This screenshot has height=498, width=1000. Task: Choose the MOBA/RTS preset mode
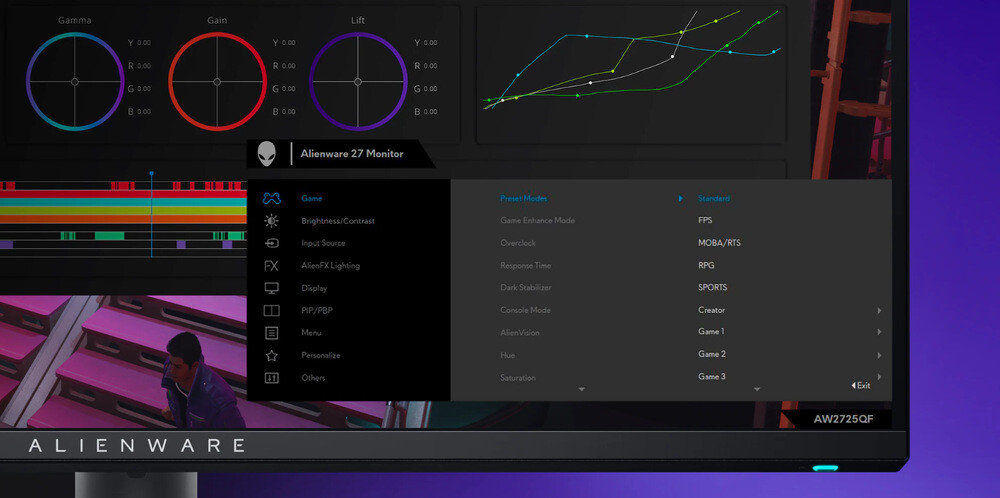click(719, 243)
